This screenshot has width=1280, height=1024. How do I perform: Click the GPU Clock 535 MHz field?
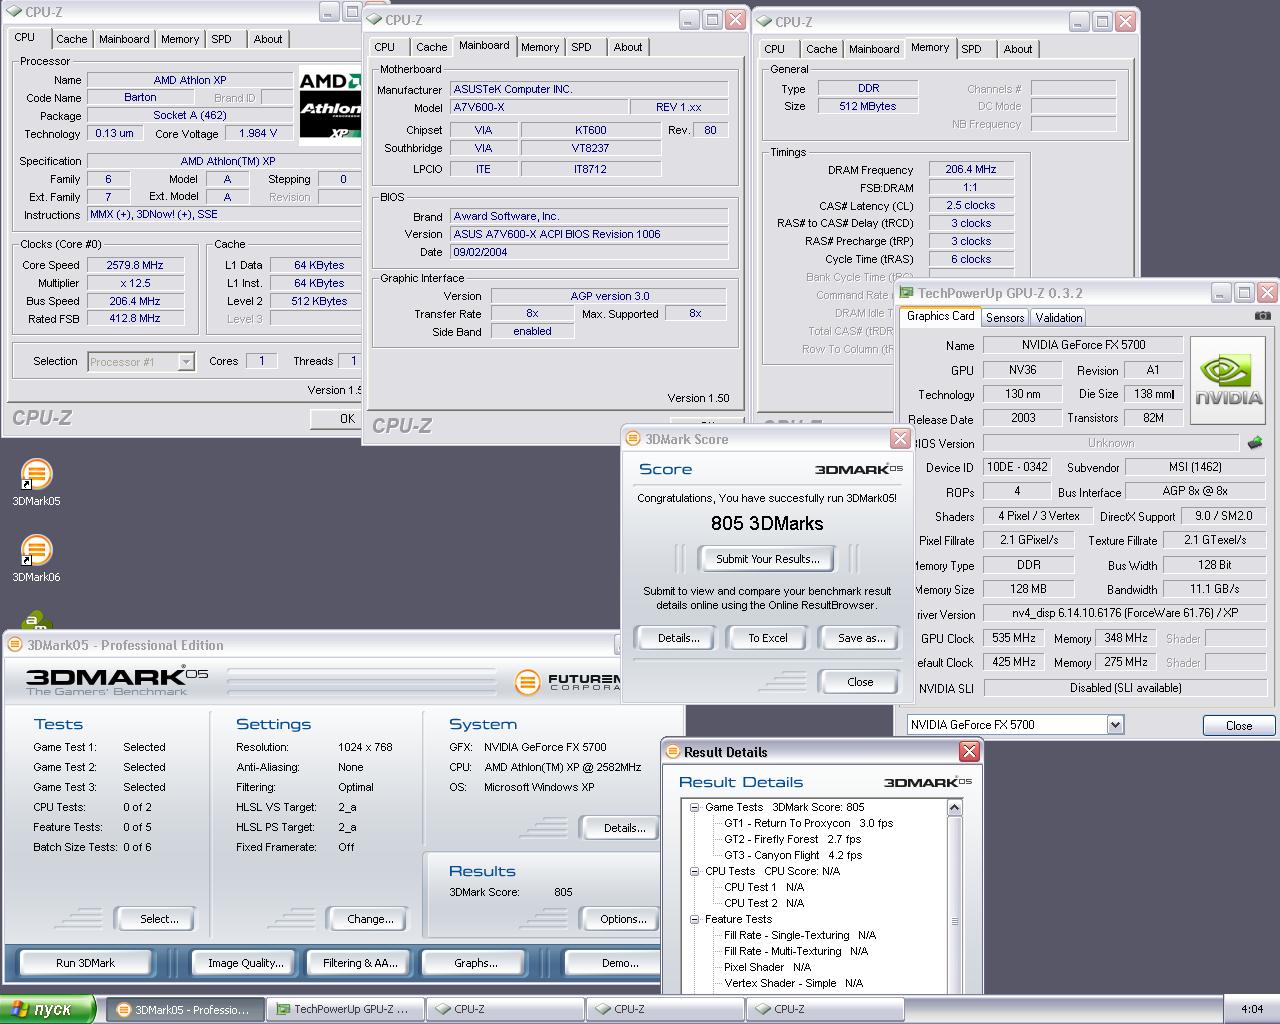(1013, 638)
